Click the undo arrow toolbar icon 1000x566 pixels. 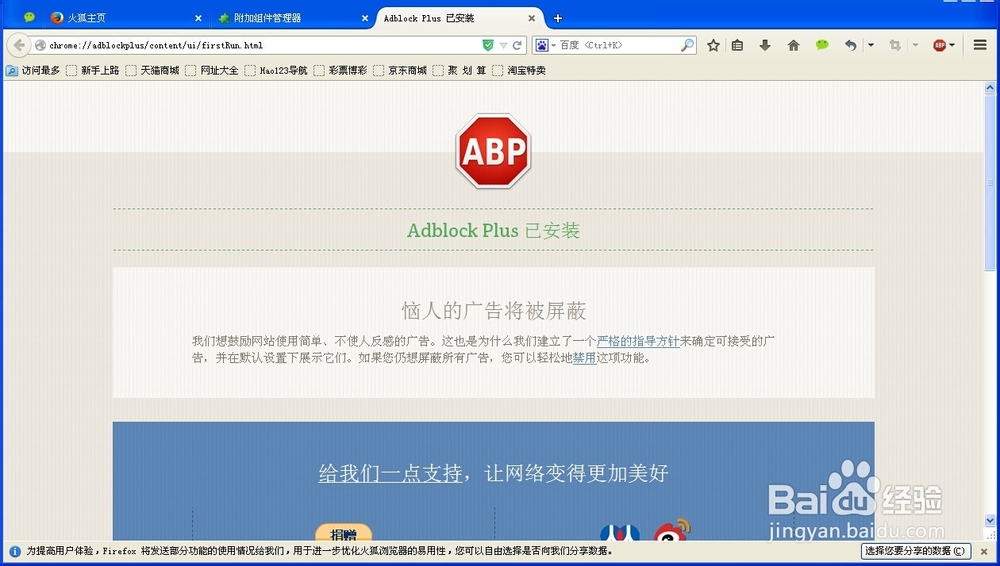click(x=850, y=45)
